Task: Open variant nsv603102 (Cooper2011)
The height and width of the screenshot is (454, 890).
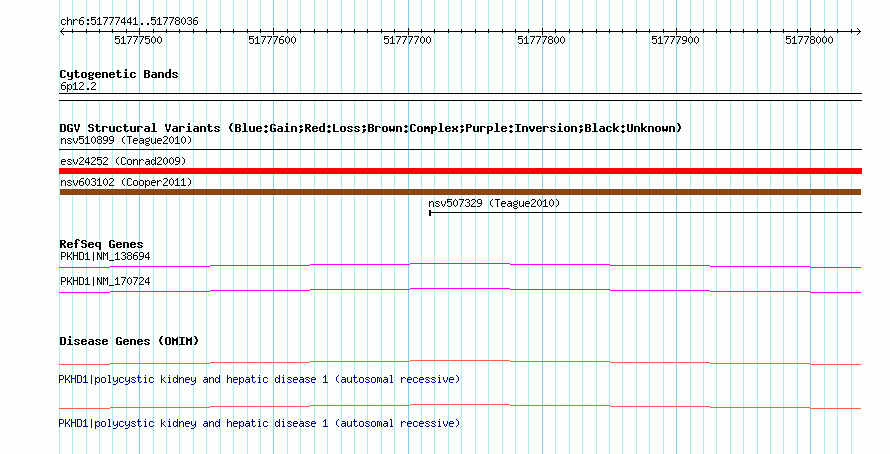Action: [126, 182]
